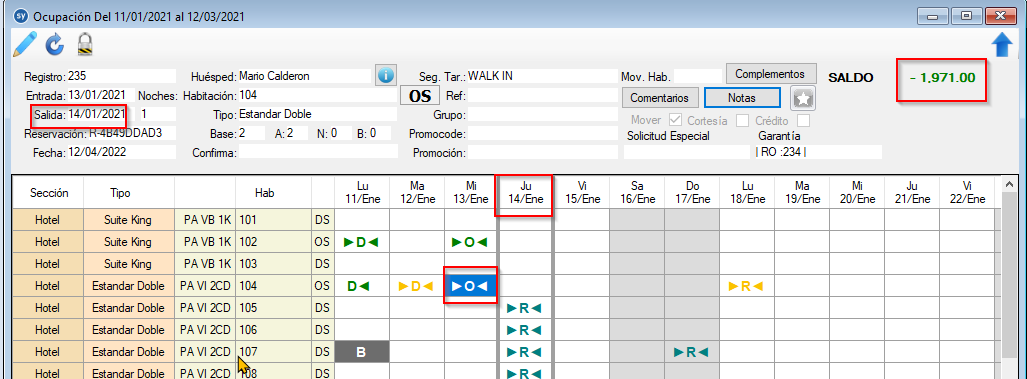Click the Huésped name field

[305, 76]
